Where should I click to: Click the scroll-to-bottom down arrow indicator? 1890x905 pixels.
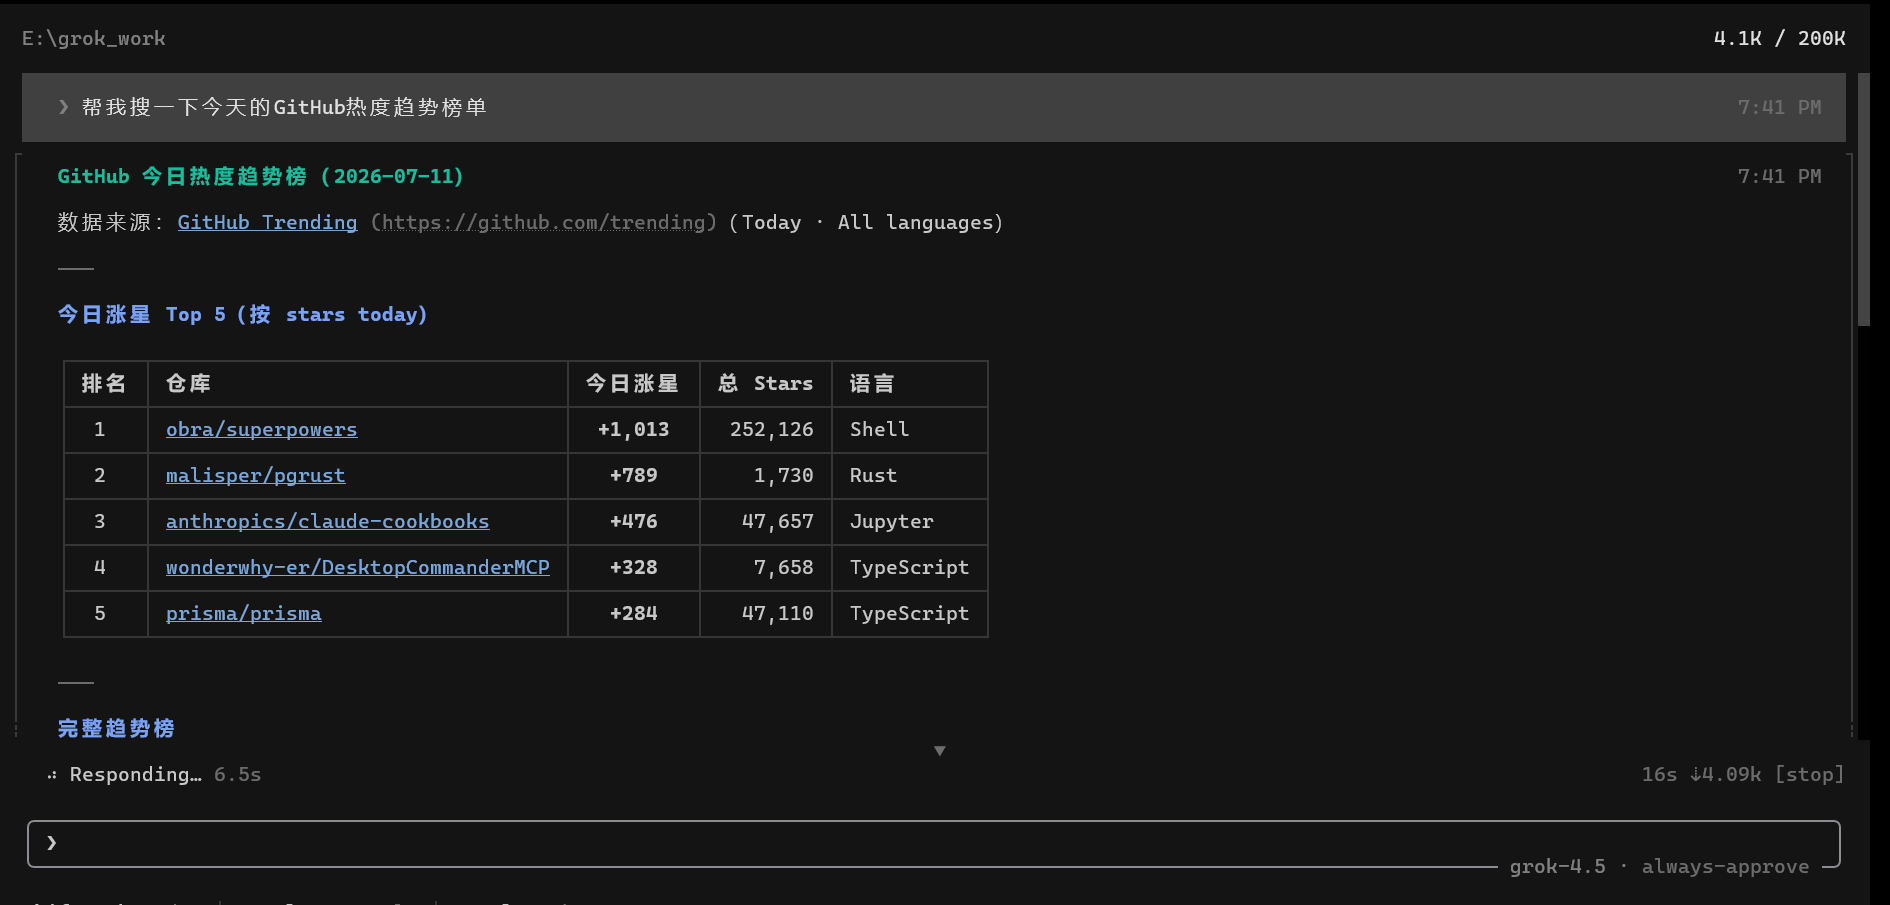pyautogui.click(x=940, y=751)
